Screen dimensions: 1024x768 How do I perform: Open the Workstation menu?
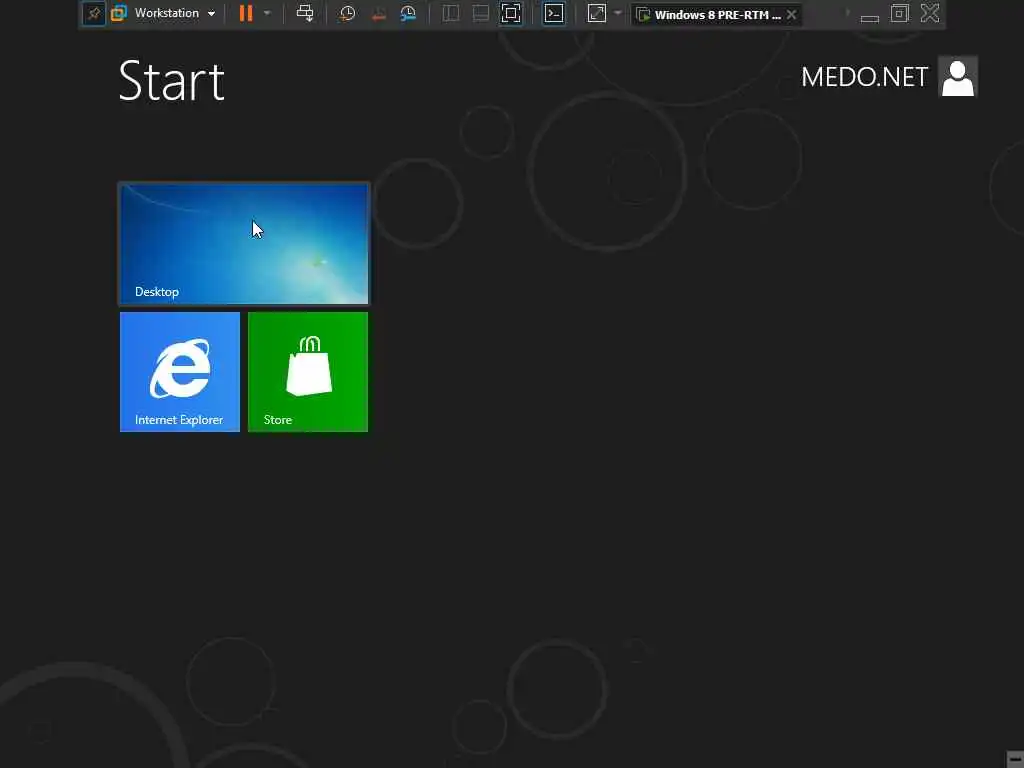point(174,13)
